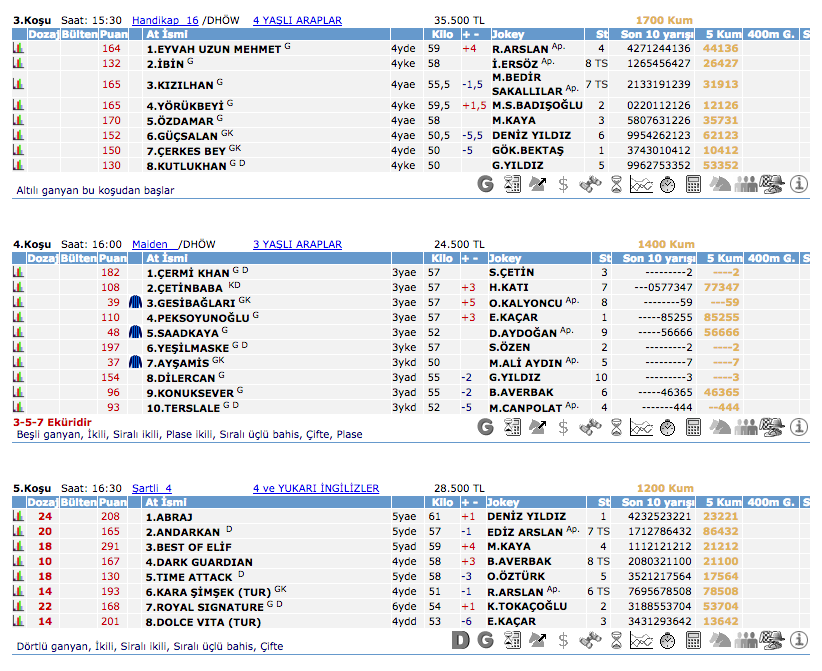The width and height of the screenshot is (822, 671).
Task: Click the info icon under race 3
Action: coord(798,184)
